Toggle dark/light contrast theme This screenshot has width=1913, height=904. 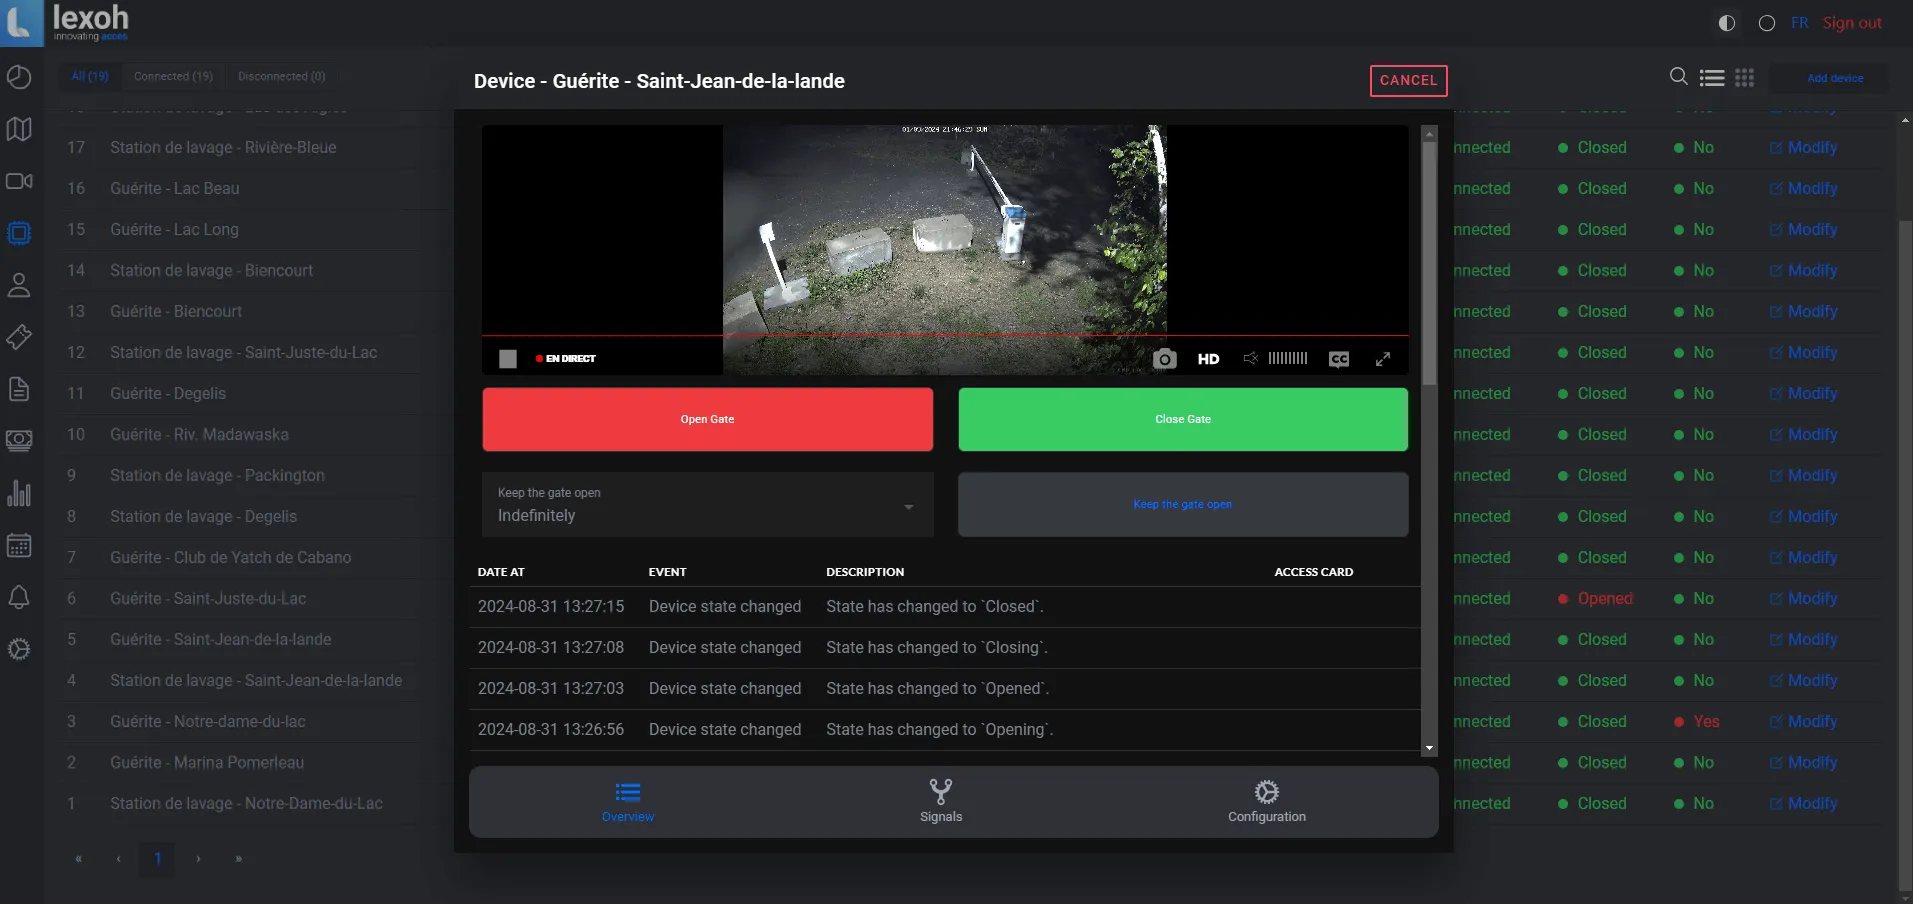coord(1726,23)
